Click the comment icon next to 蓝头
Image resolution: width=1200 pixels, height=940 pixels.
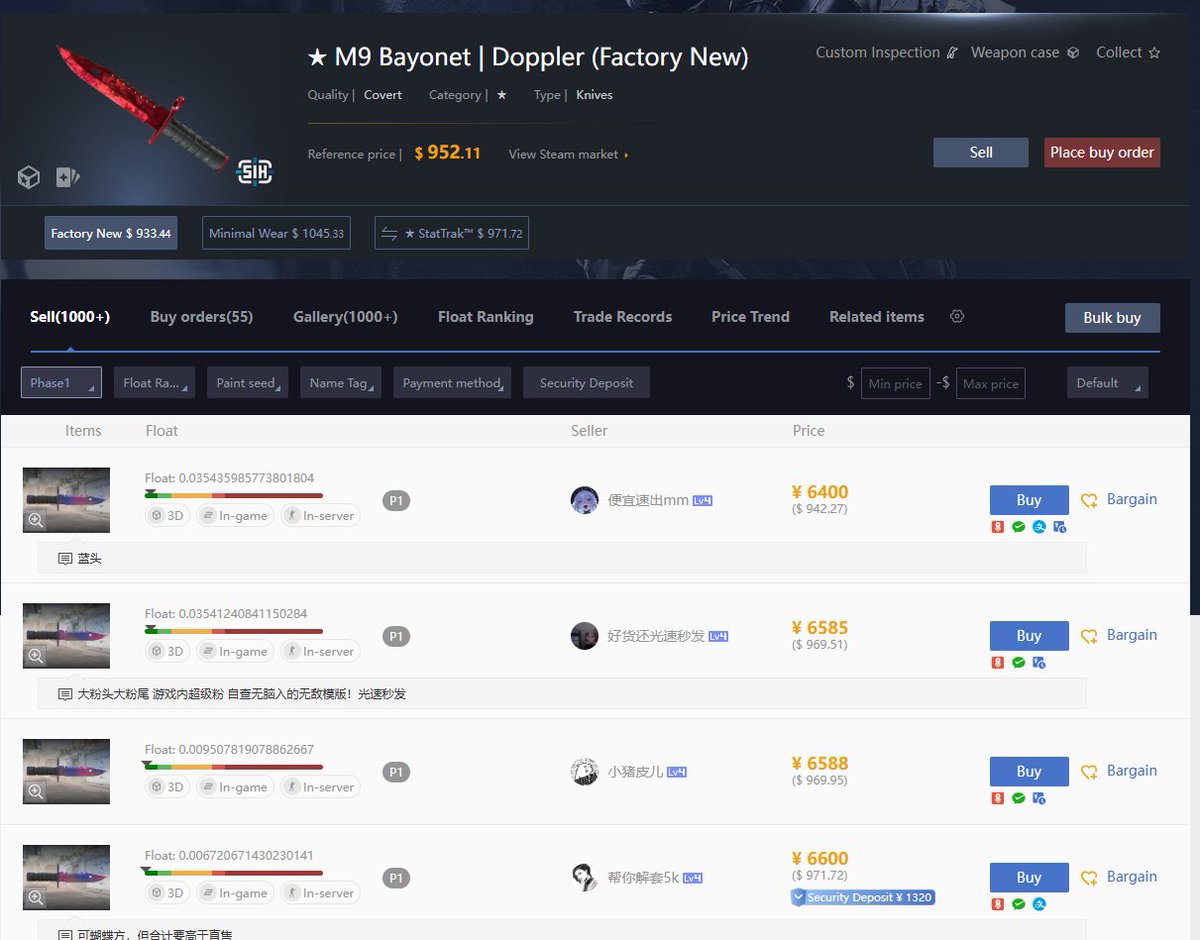[65, 558]
